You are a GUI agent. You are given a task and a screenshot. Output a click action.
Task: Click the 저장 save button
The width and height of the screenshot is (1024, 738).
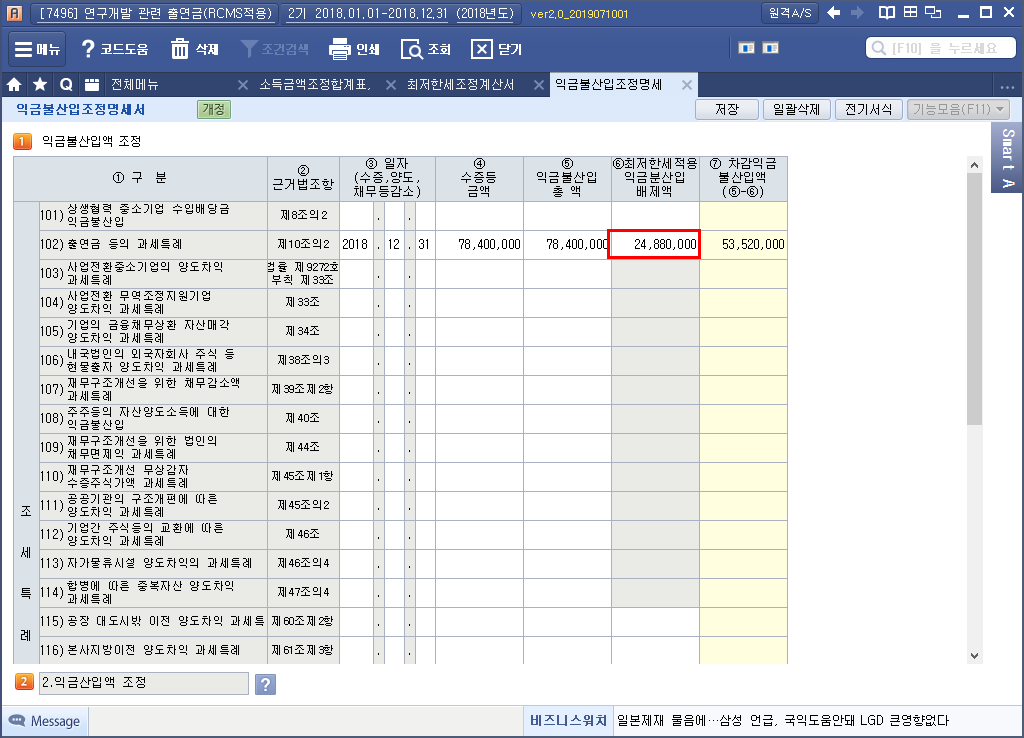pyautogui.click(x=727, y=109)
